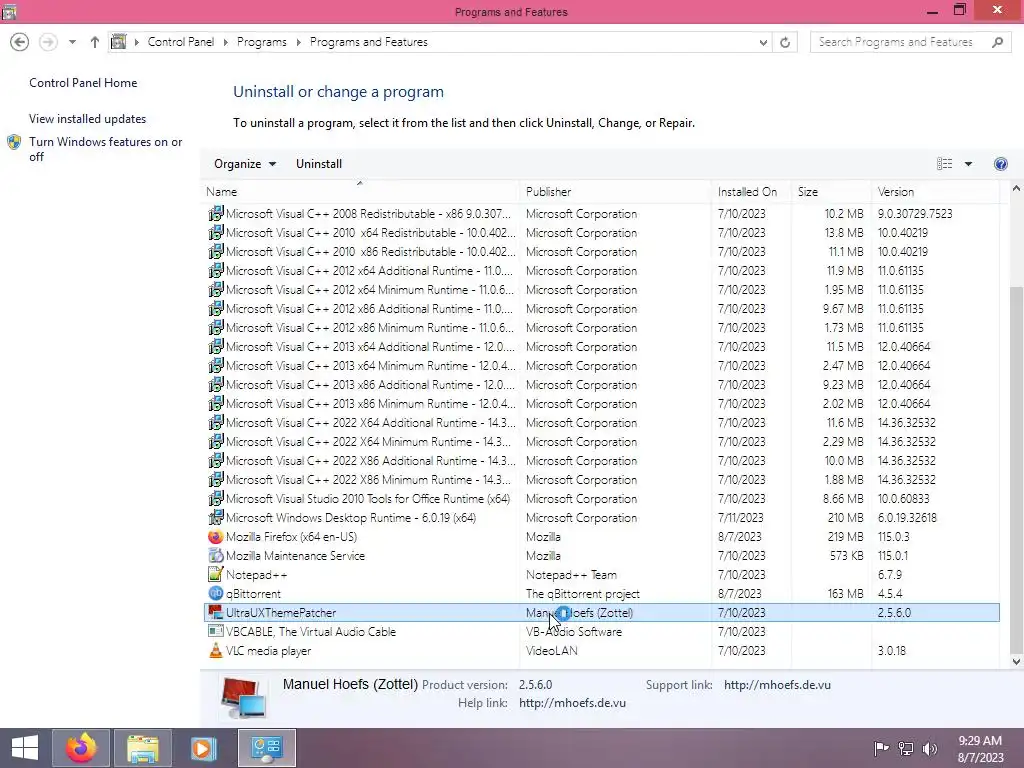Open the Help question mark icon
Screen dimensions: 1024x768
(1000, 164)
